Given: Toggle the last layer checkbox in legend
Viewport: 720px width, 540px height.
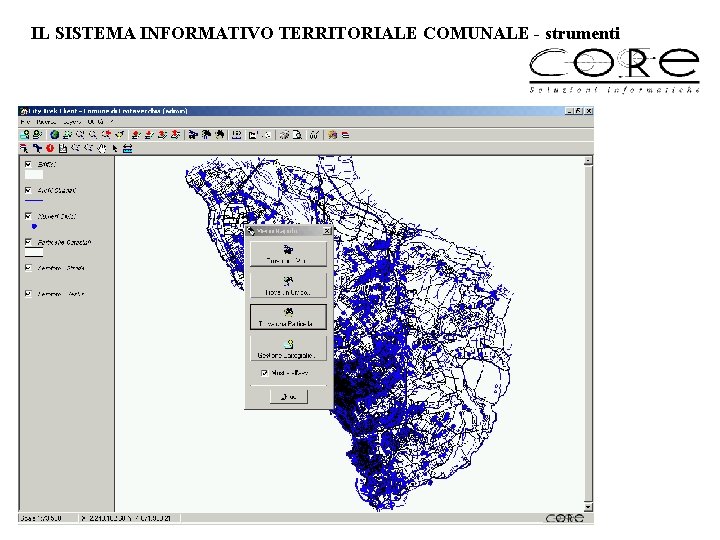Looking at the screenshot, I should 28,293.
